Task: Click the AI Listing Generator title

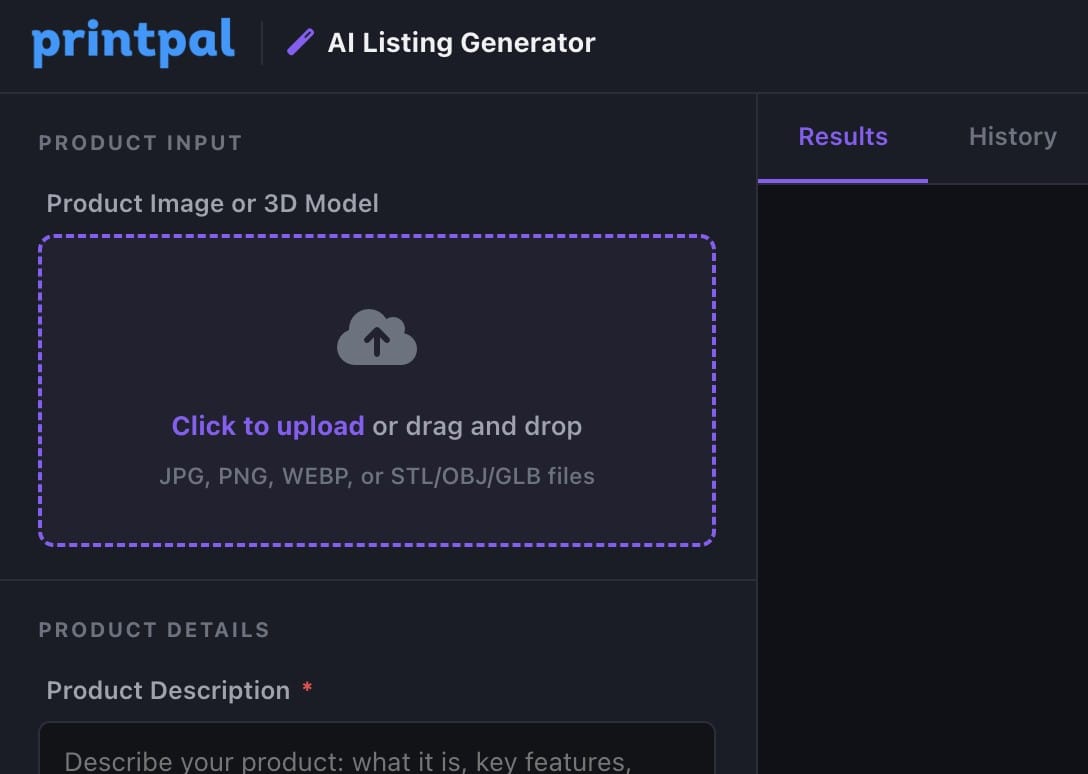Action: 461,43
